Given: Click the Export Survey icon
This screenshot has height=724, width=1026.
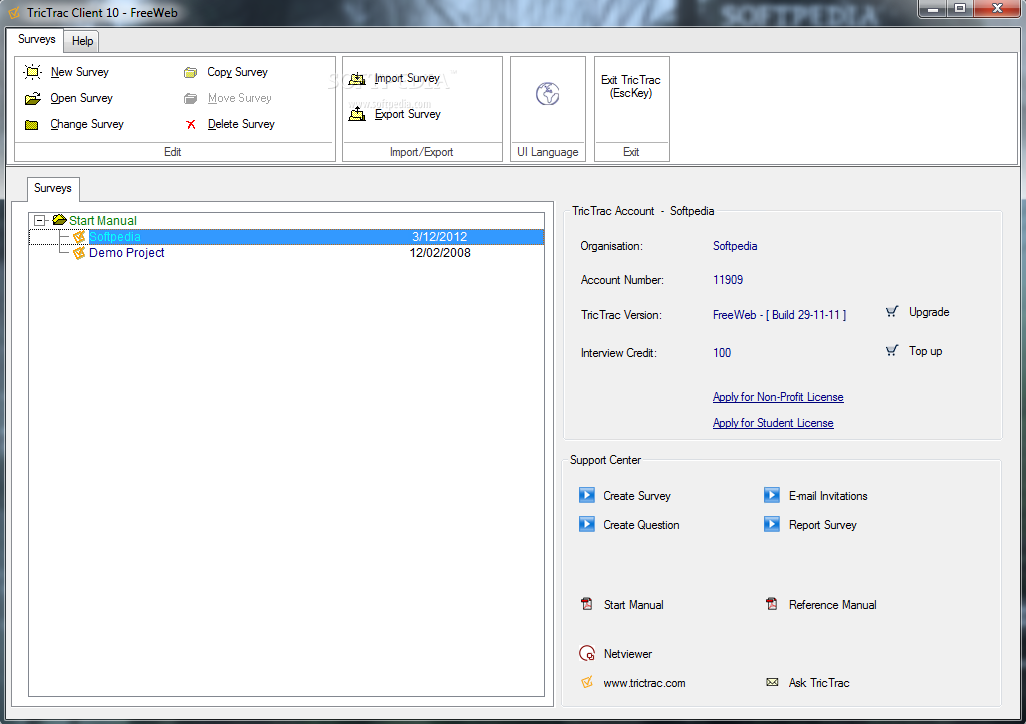Looking at the screenshot, I should pyautogui.click(x=357, y=114).
